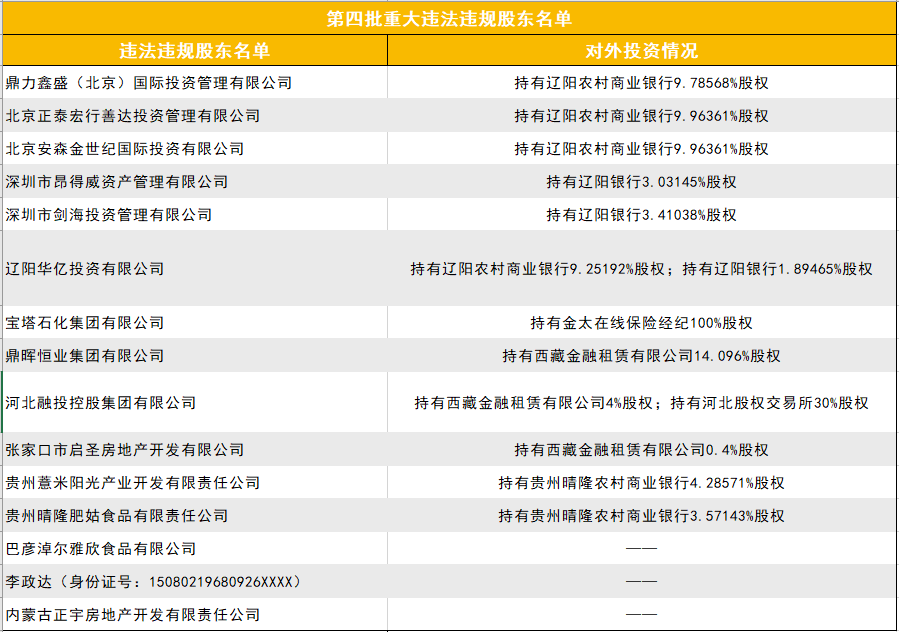This screenshot has height=632, width=899.
Task: Select cell 贵州薏米阳光产业开发有限责任公司
Action: tap(195, 482)
